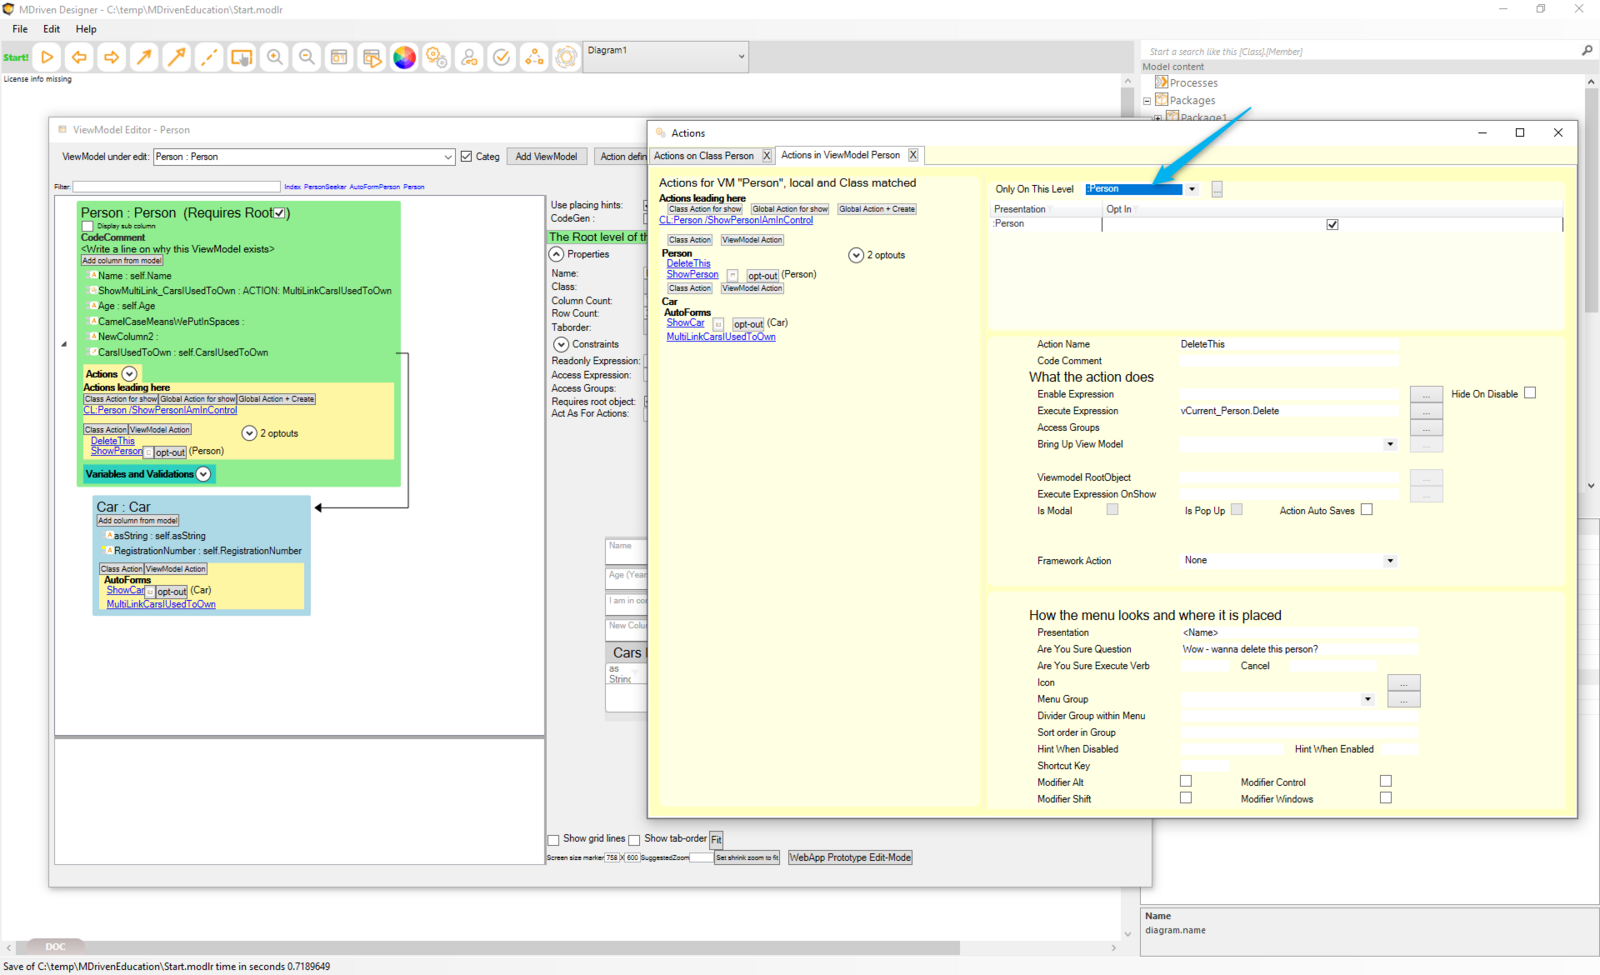Switch to Actions on Class Person tab
The height and width of the screenshot is (975, 1600).
(x=704, y=156)
